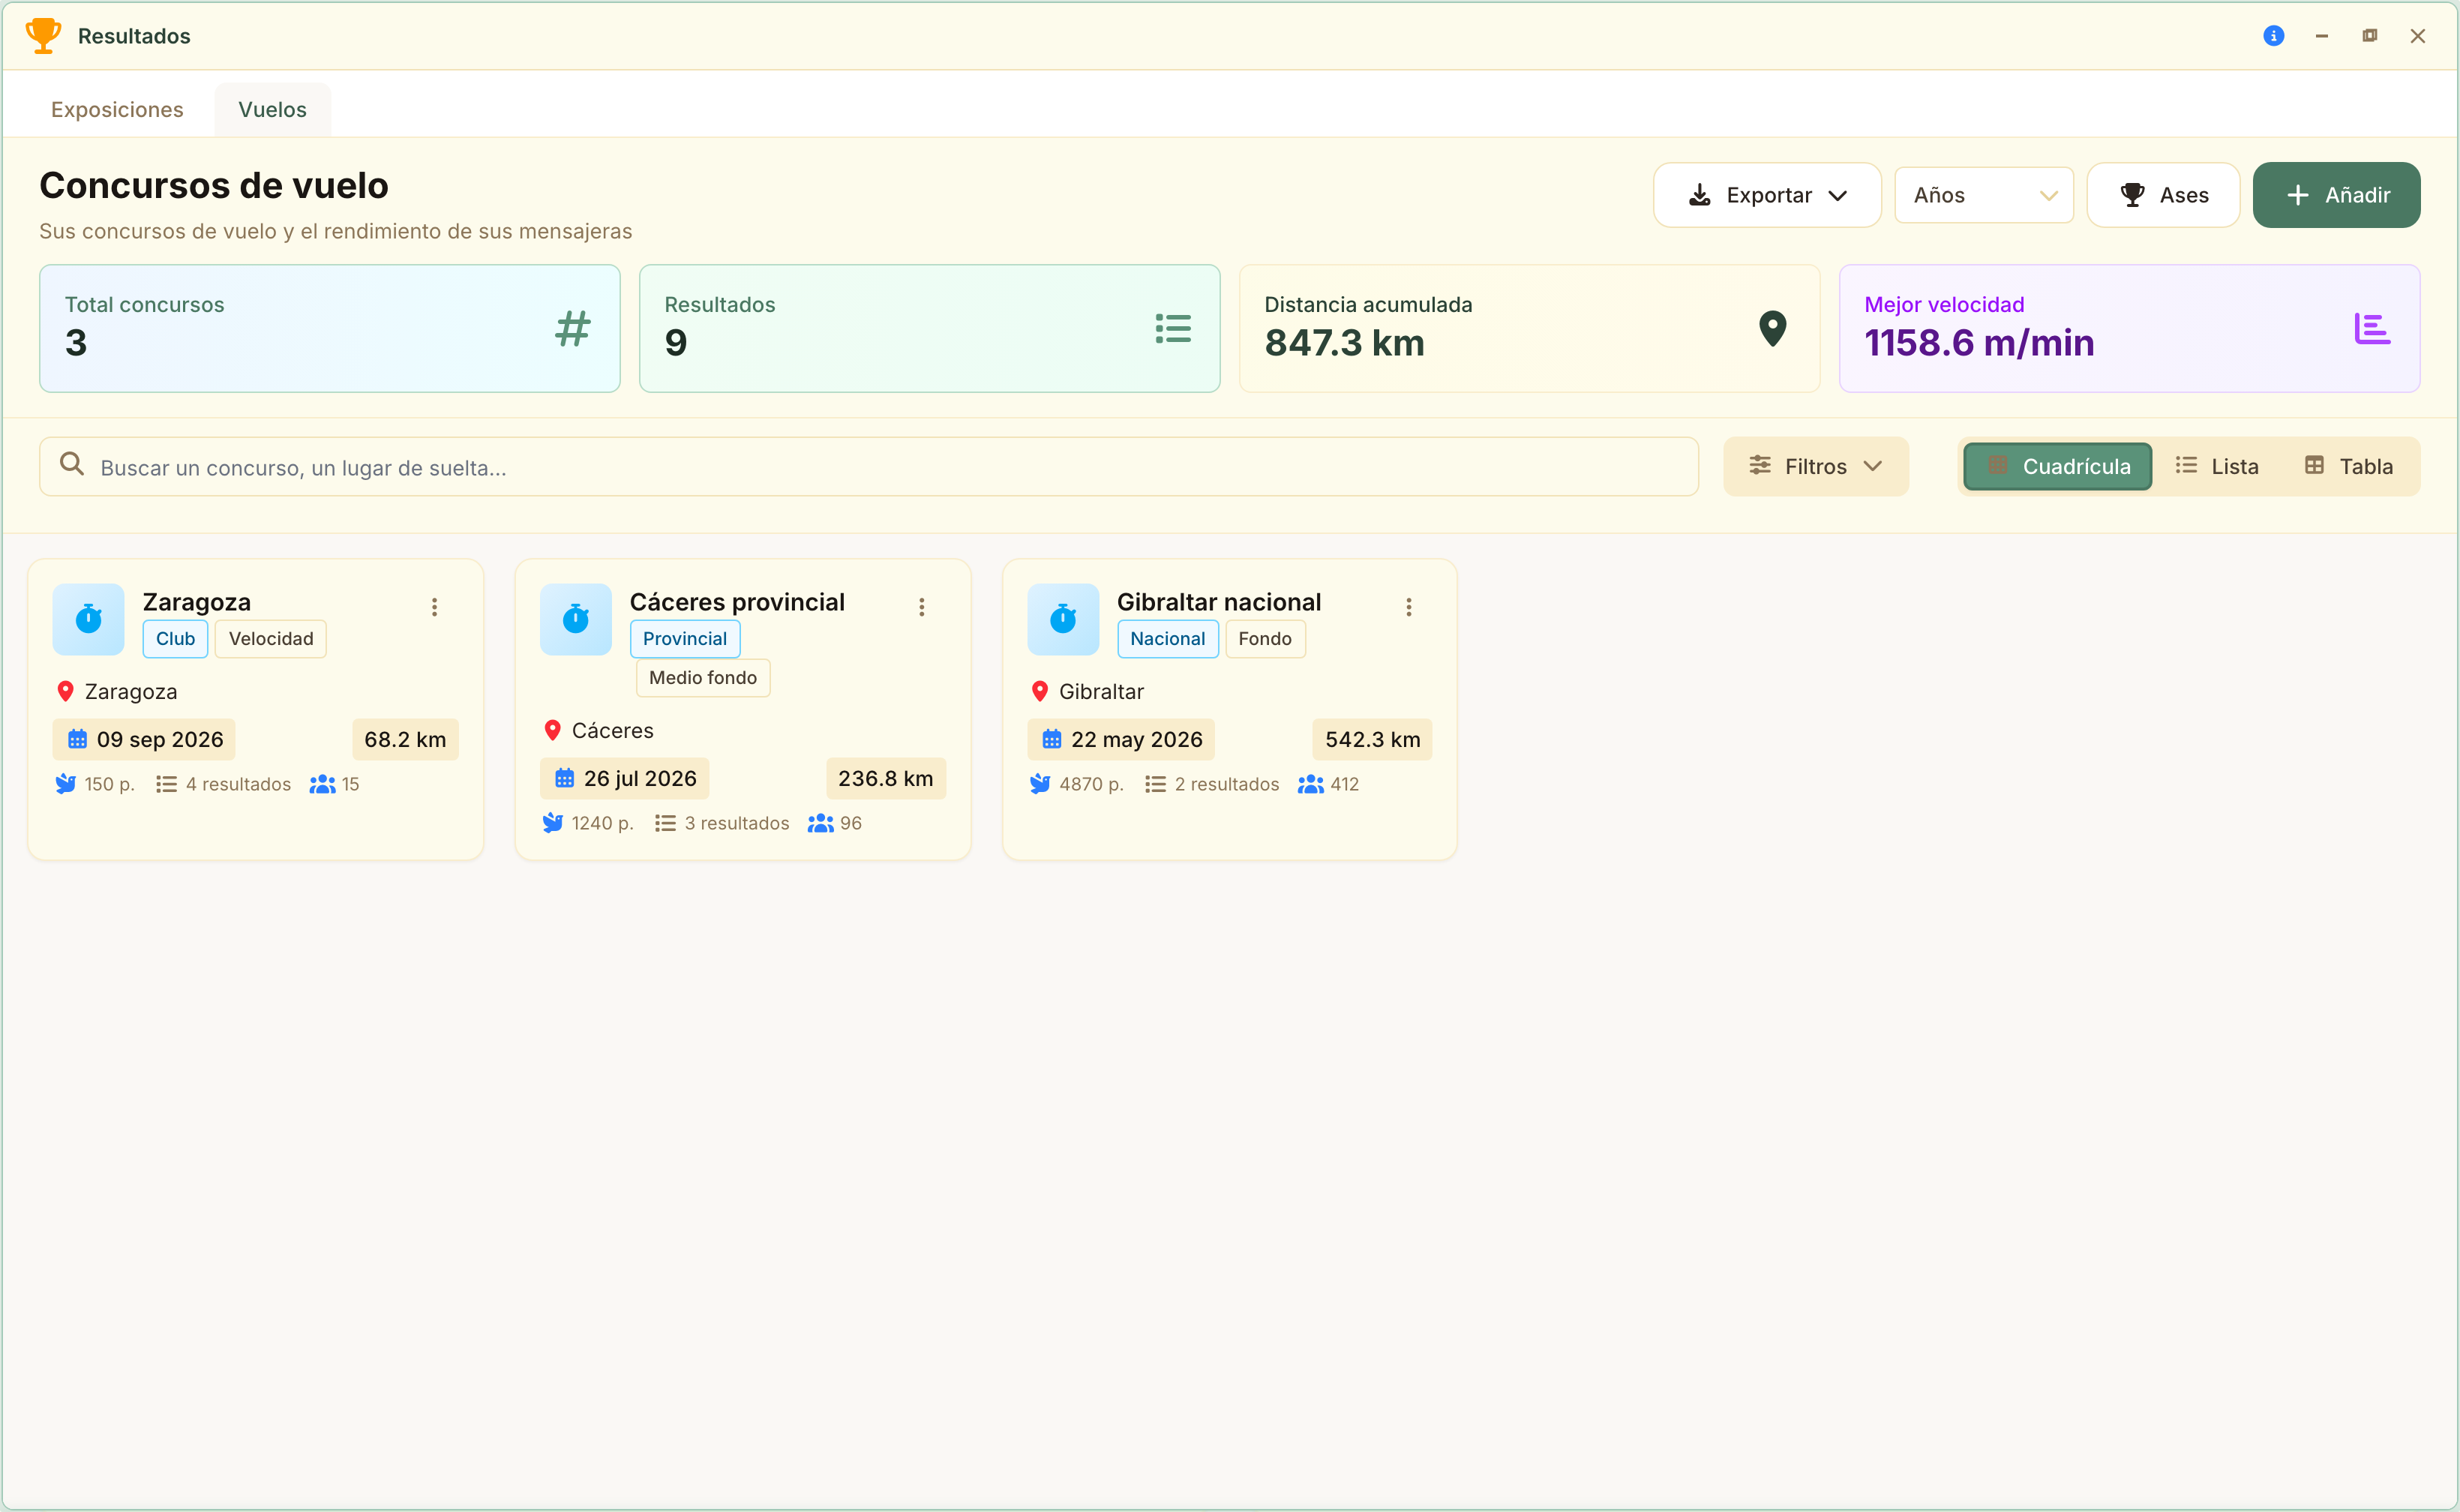Switch to Tabla view
The height and width of the screenshot is (1512, 2460).
pyautogui.click(x=2348, y=466)
